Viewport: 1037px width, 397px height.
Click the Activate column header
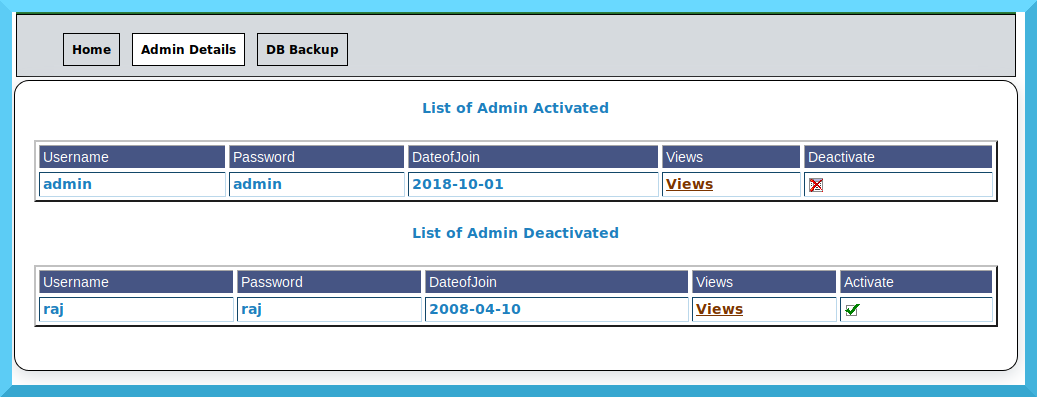(916, 282)
